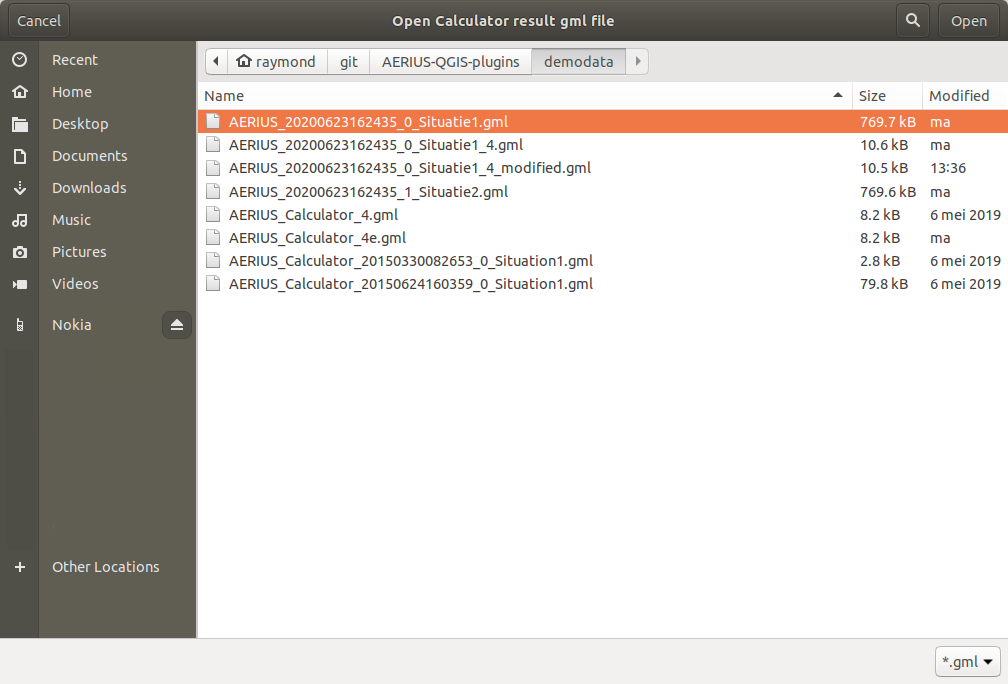Viewport: 1008px width, 684px height.
Task: Click the Music note icon
Action: [x=19, y=220]
